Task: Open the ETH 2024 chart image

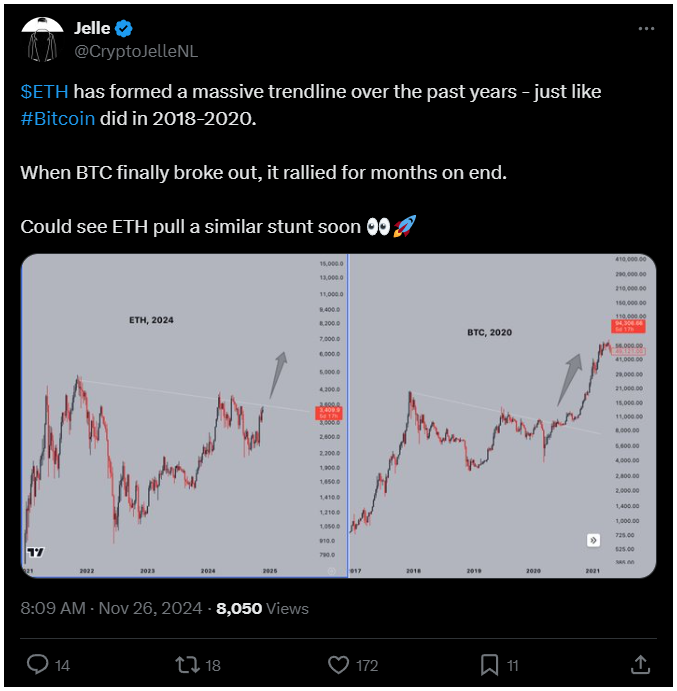Action: coord(184,416)
